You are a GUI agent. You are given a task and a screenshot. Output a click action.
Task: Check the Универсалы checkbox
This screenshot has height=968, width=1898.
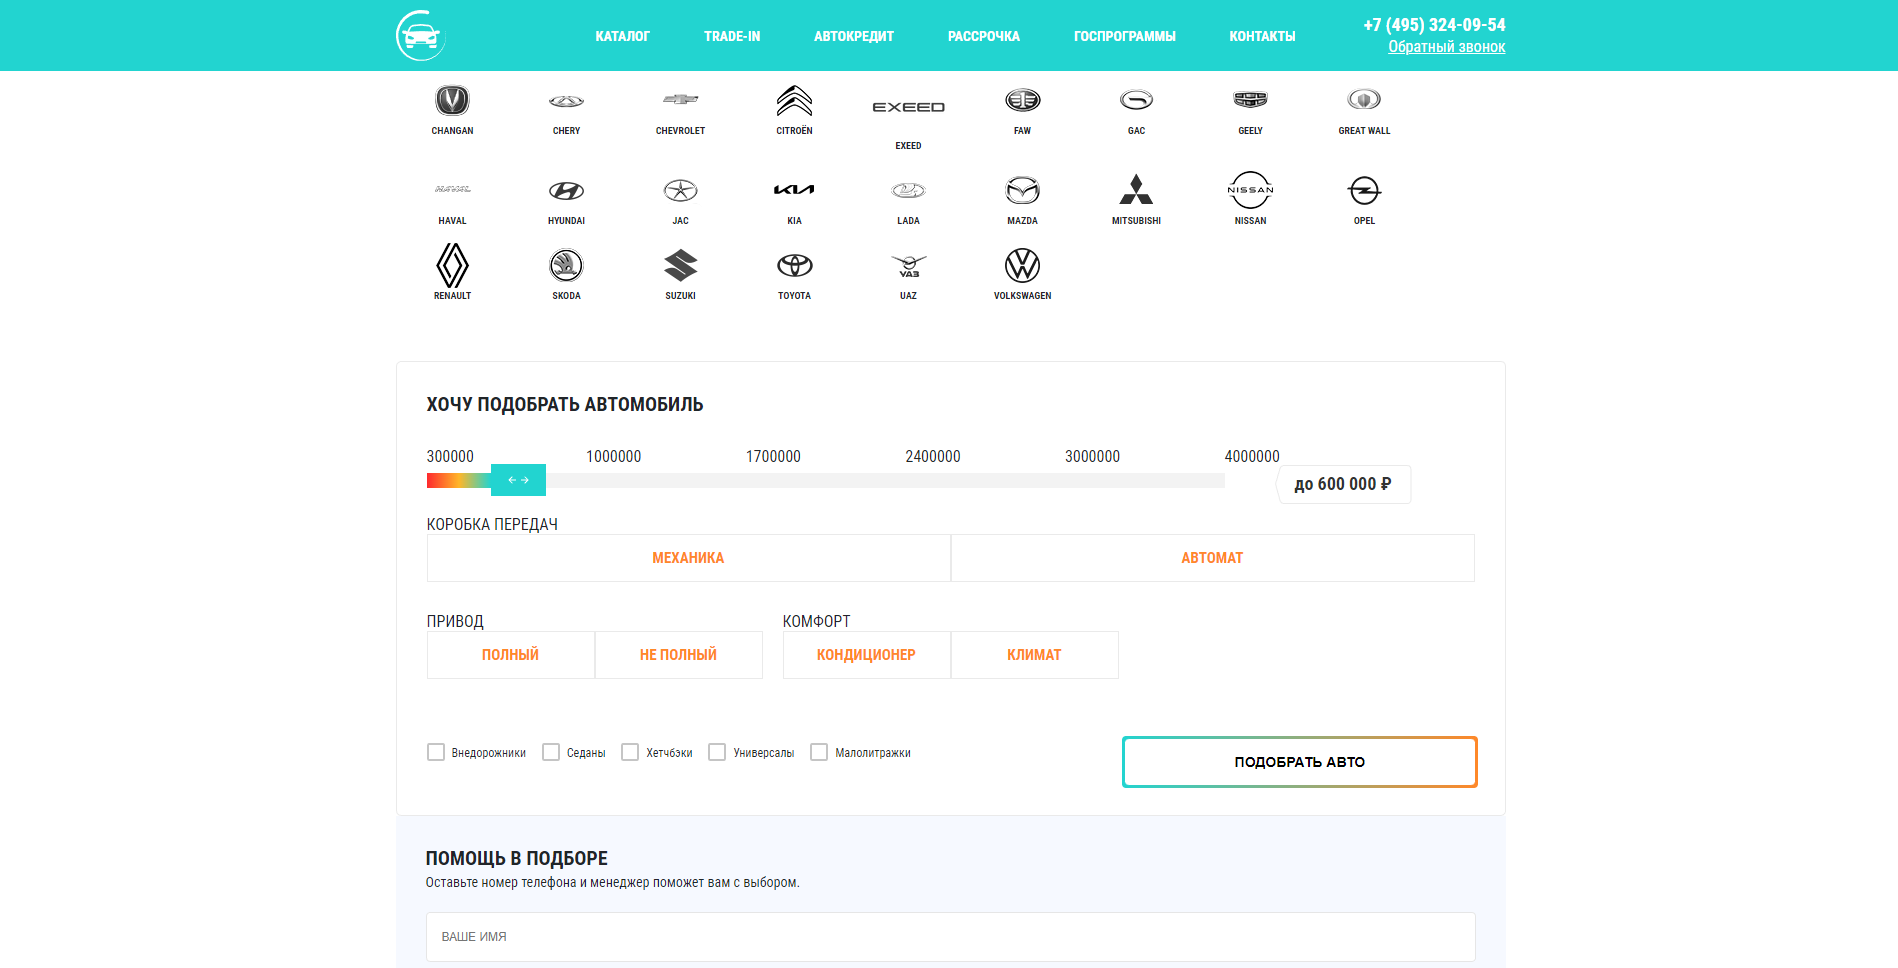(717, 752)
